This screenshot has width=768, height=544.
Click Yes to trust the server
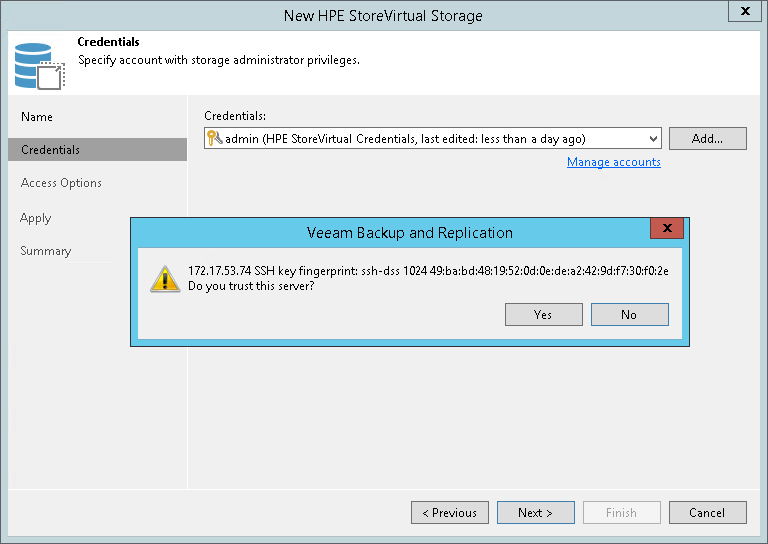[x=543, y=314]
